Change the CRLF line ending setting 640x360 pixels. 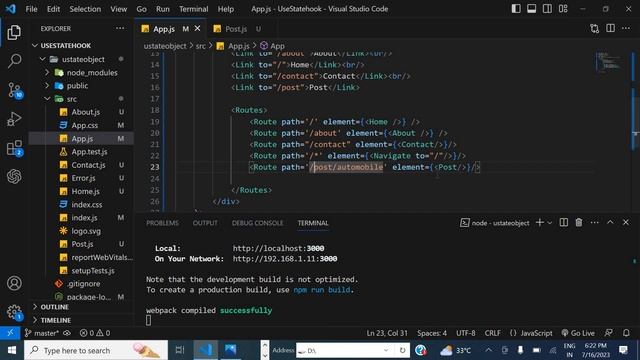pyautogui.click(x=493, y=333)
